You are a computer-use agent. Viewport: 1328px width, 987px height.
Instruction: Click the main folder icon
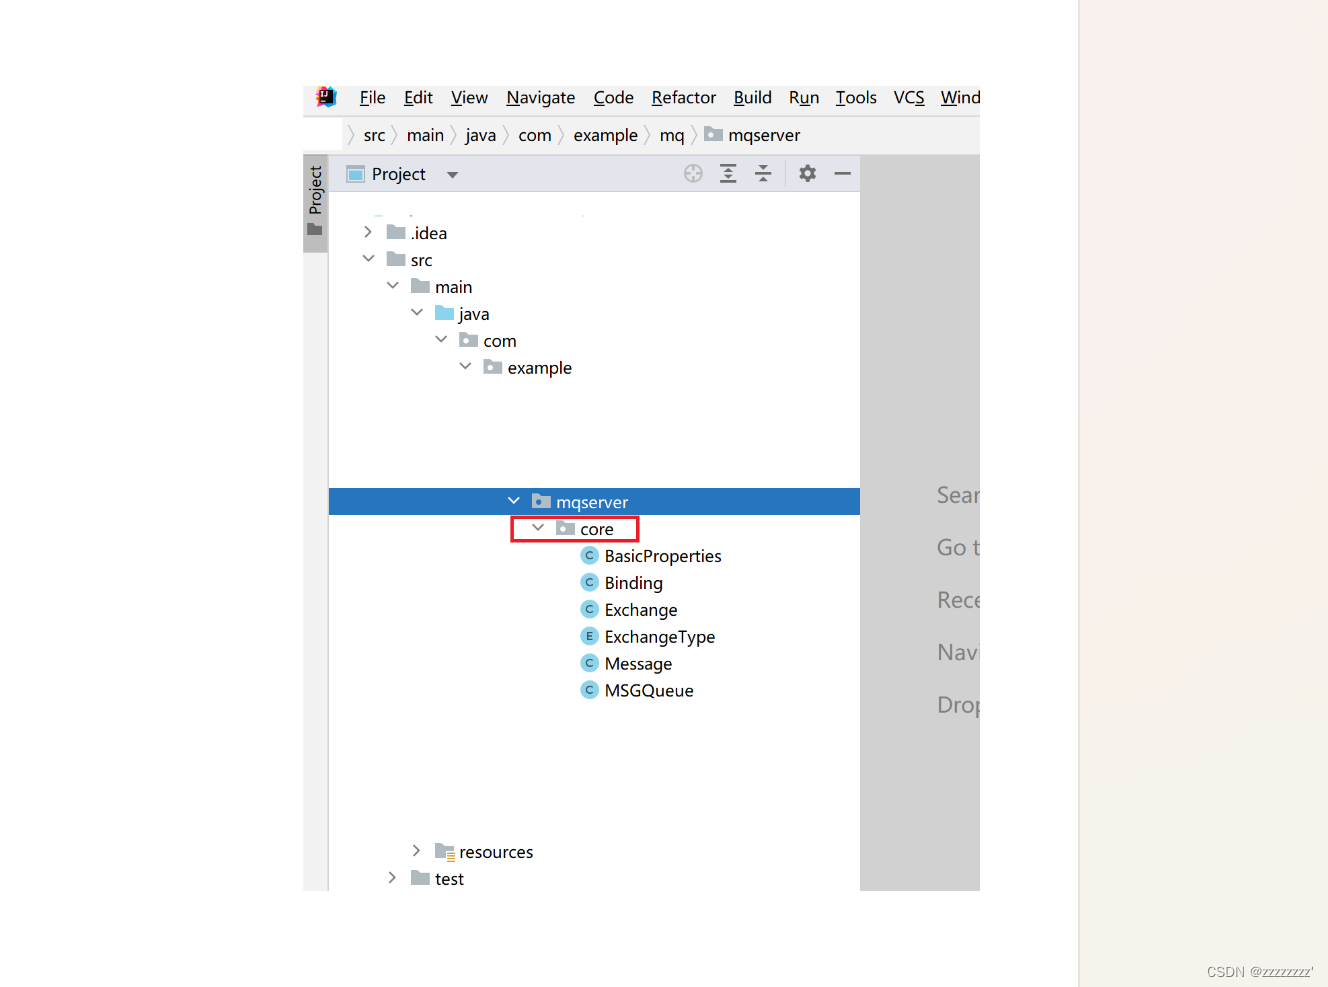[x=420, y=286]
